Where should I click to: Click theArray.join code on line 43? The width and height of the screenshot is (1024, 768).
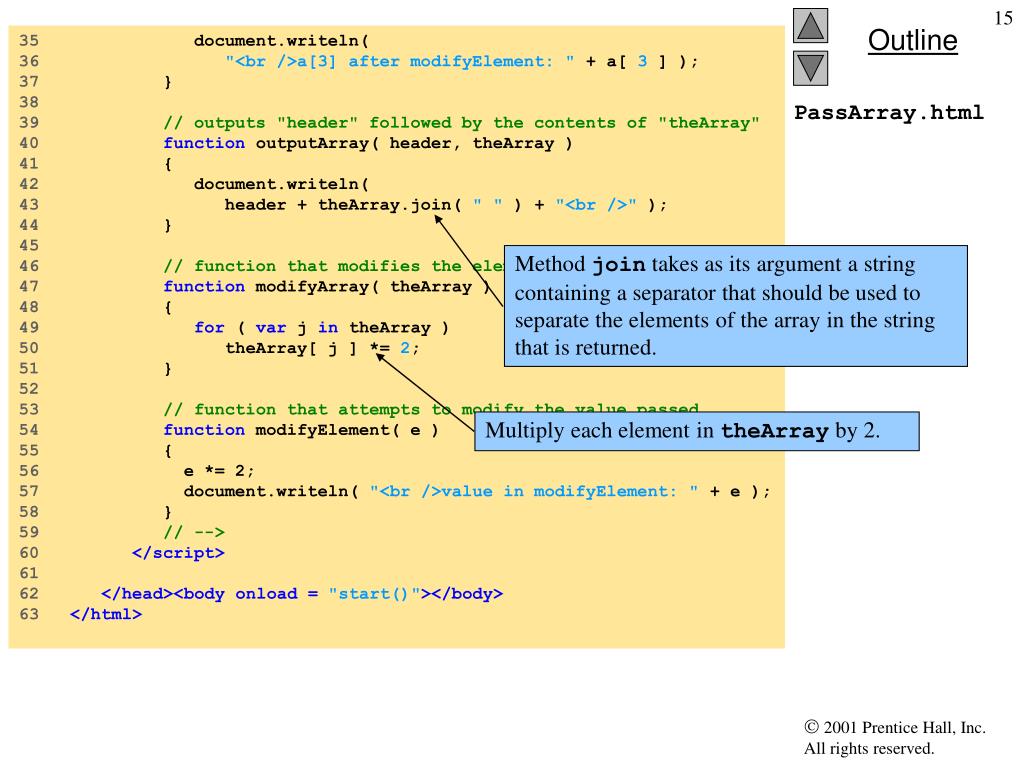click(x=445, y=204)
